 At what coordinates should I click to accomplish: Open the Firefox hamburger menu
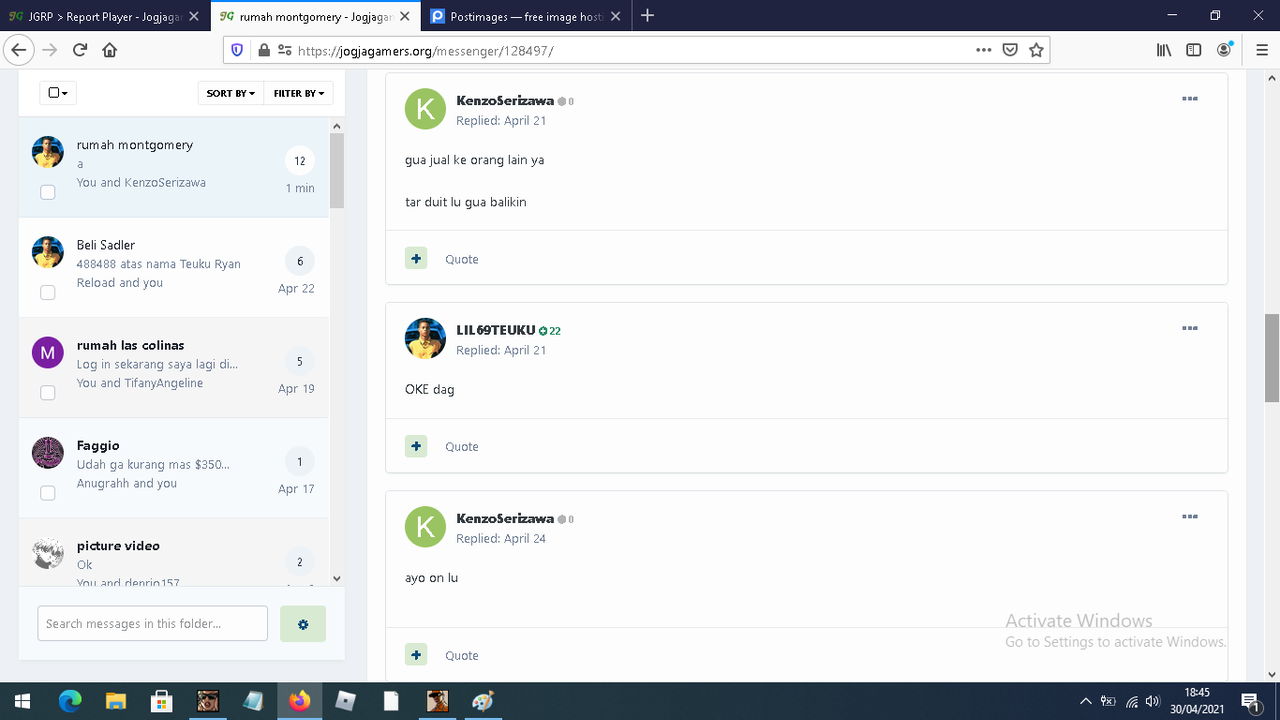point(1262,50)
